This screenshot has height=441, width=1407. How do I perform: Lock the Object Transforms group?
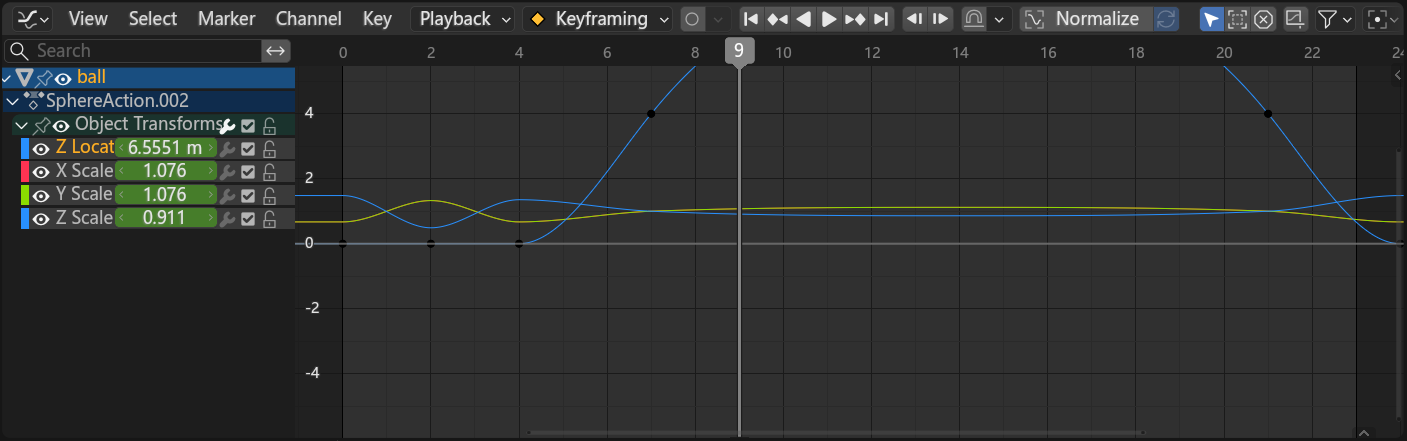[x=269, y=125]
